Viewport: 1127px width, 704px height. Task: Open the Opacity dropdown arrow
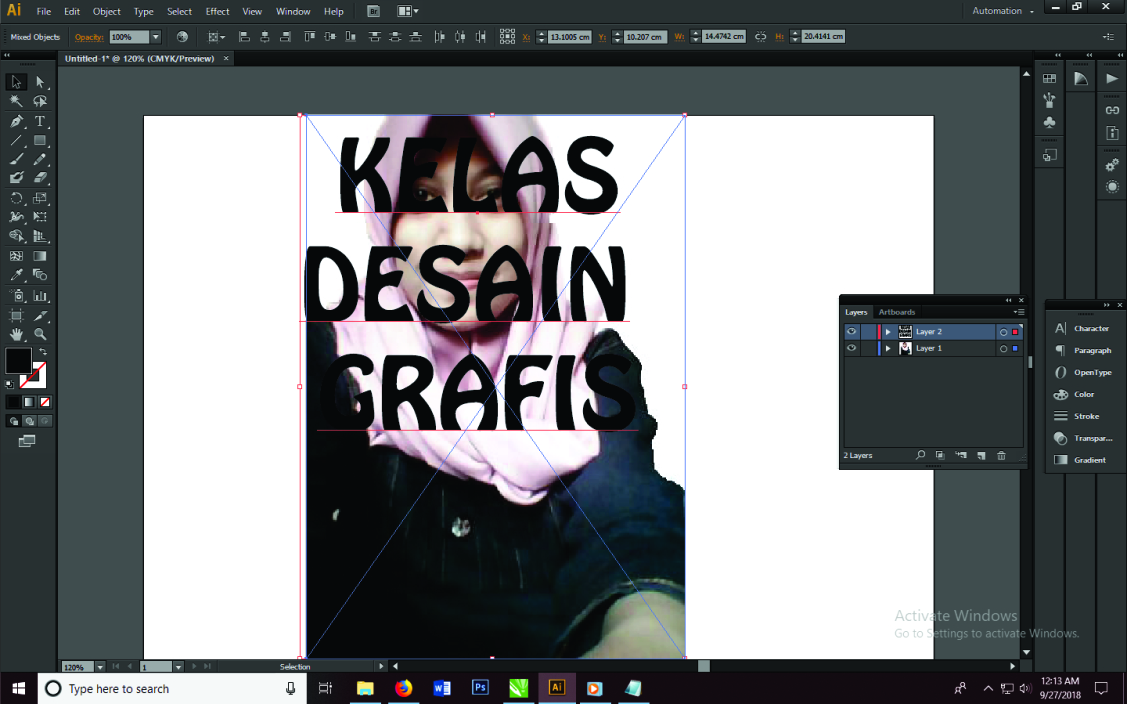(155, 37)
